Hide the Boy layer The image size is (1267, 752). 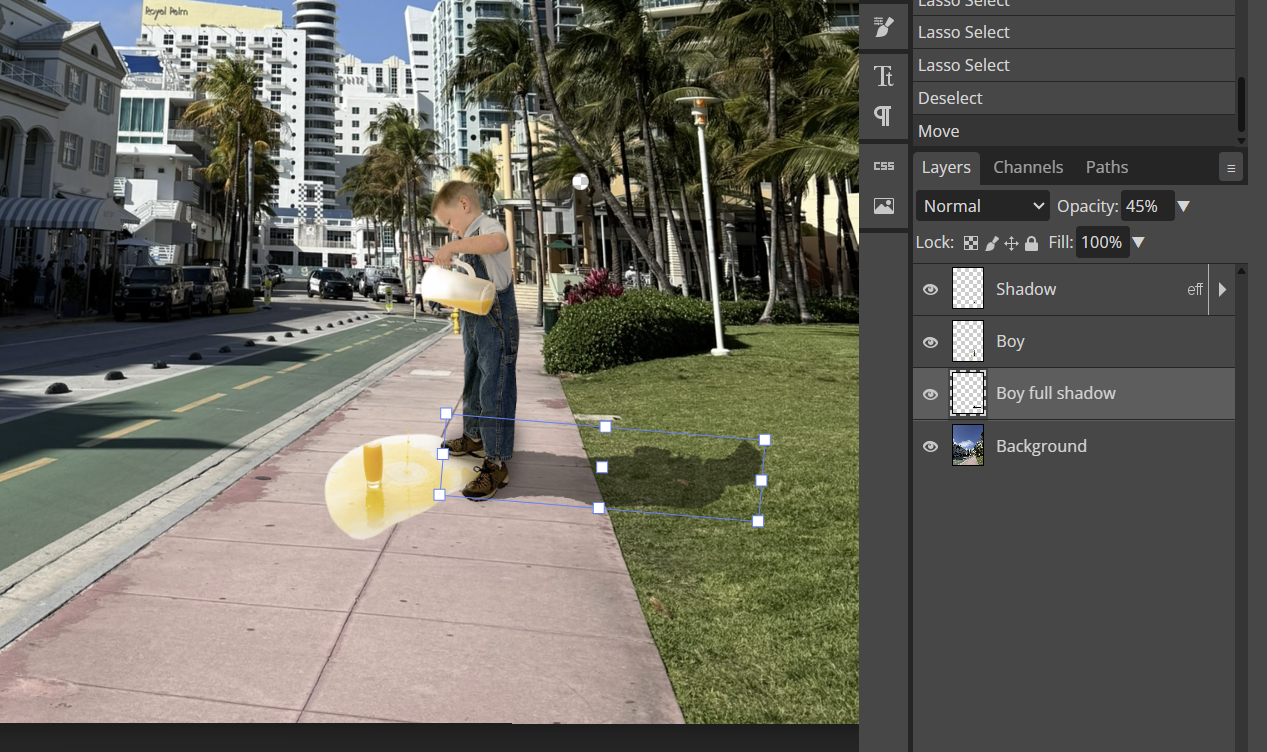point(930,342)
